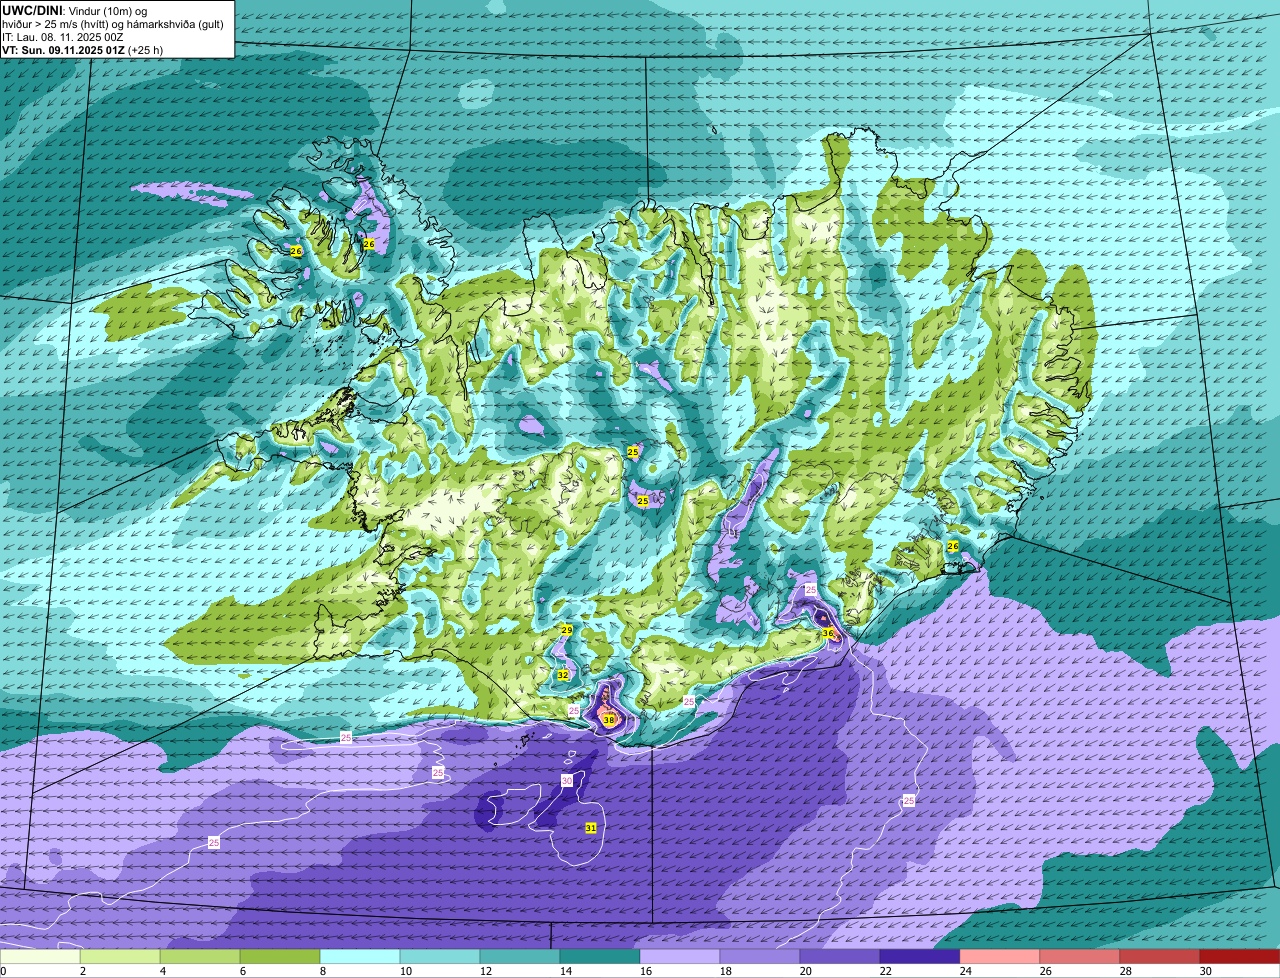The height and width of the screenshot is (978, 1280).
Task: Select the yellow 29 gust label
Action: (566, 630)
